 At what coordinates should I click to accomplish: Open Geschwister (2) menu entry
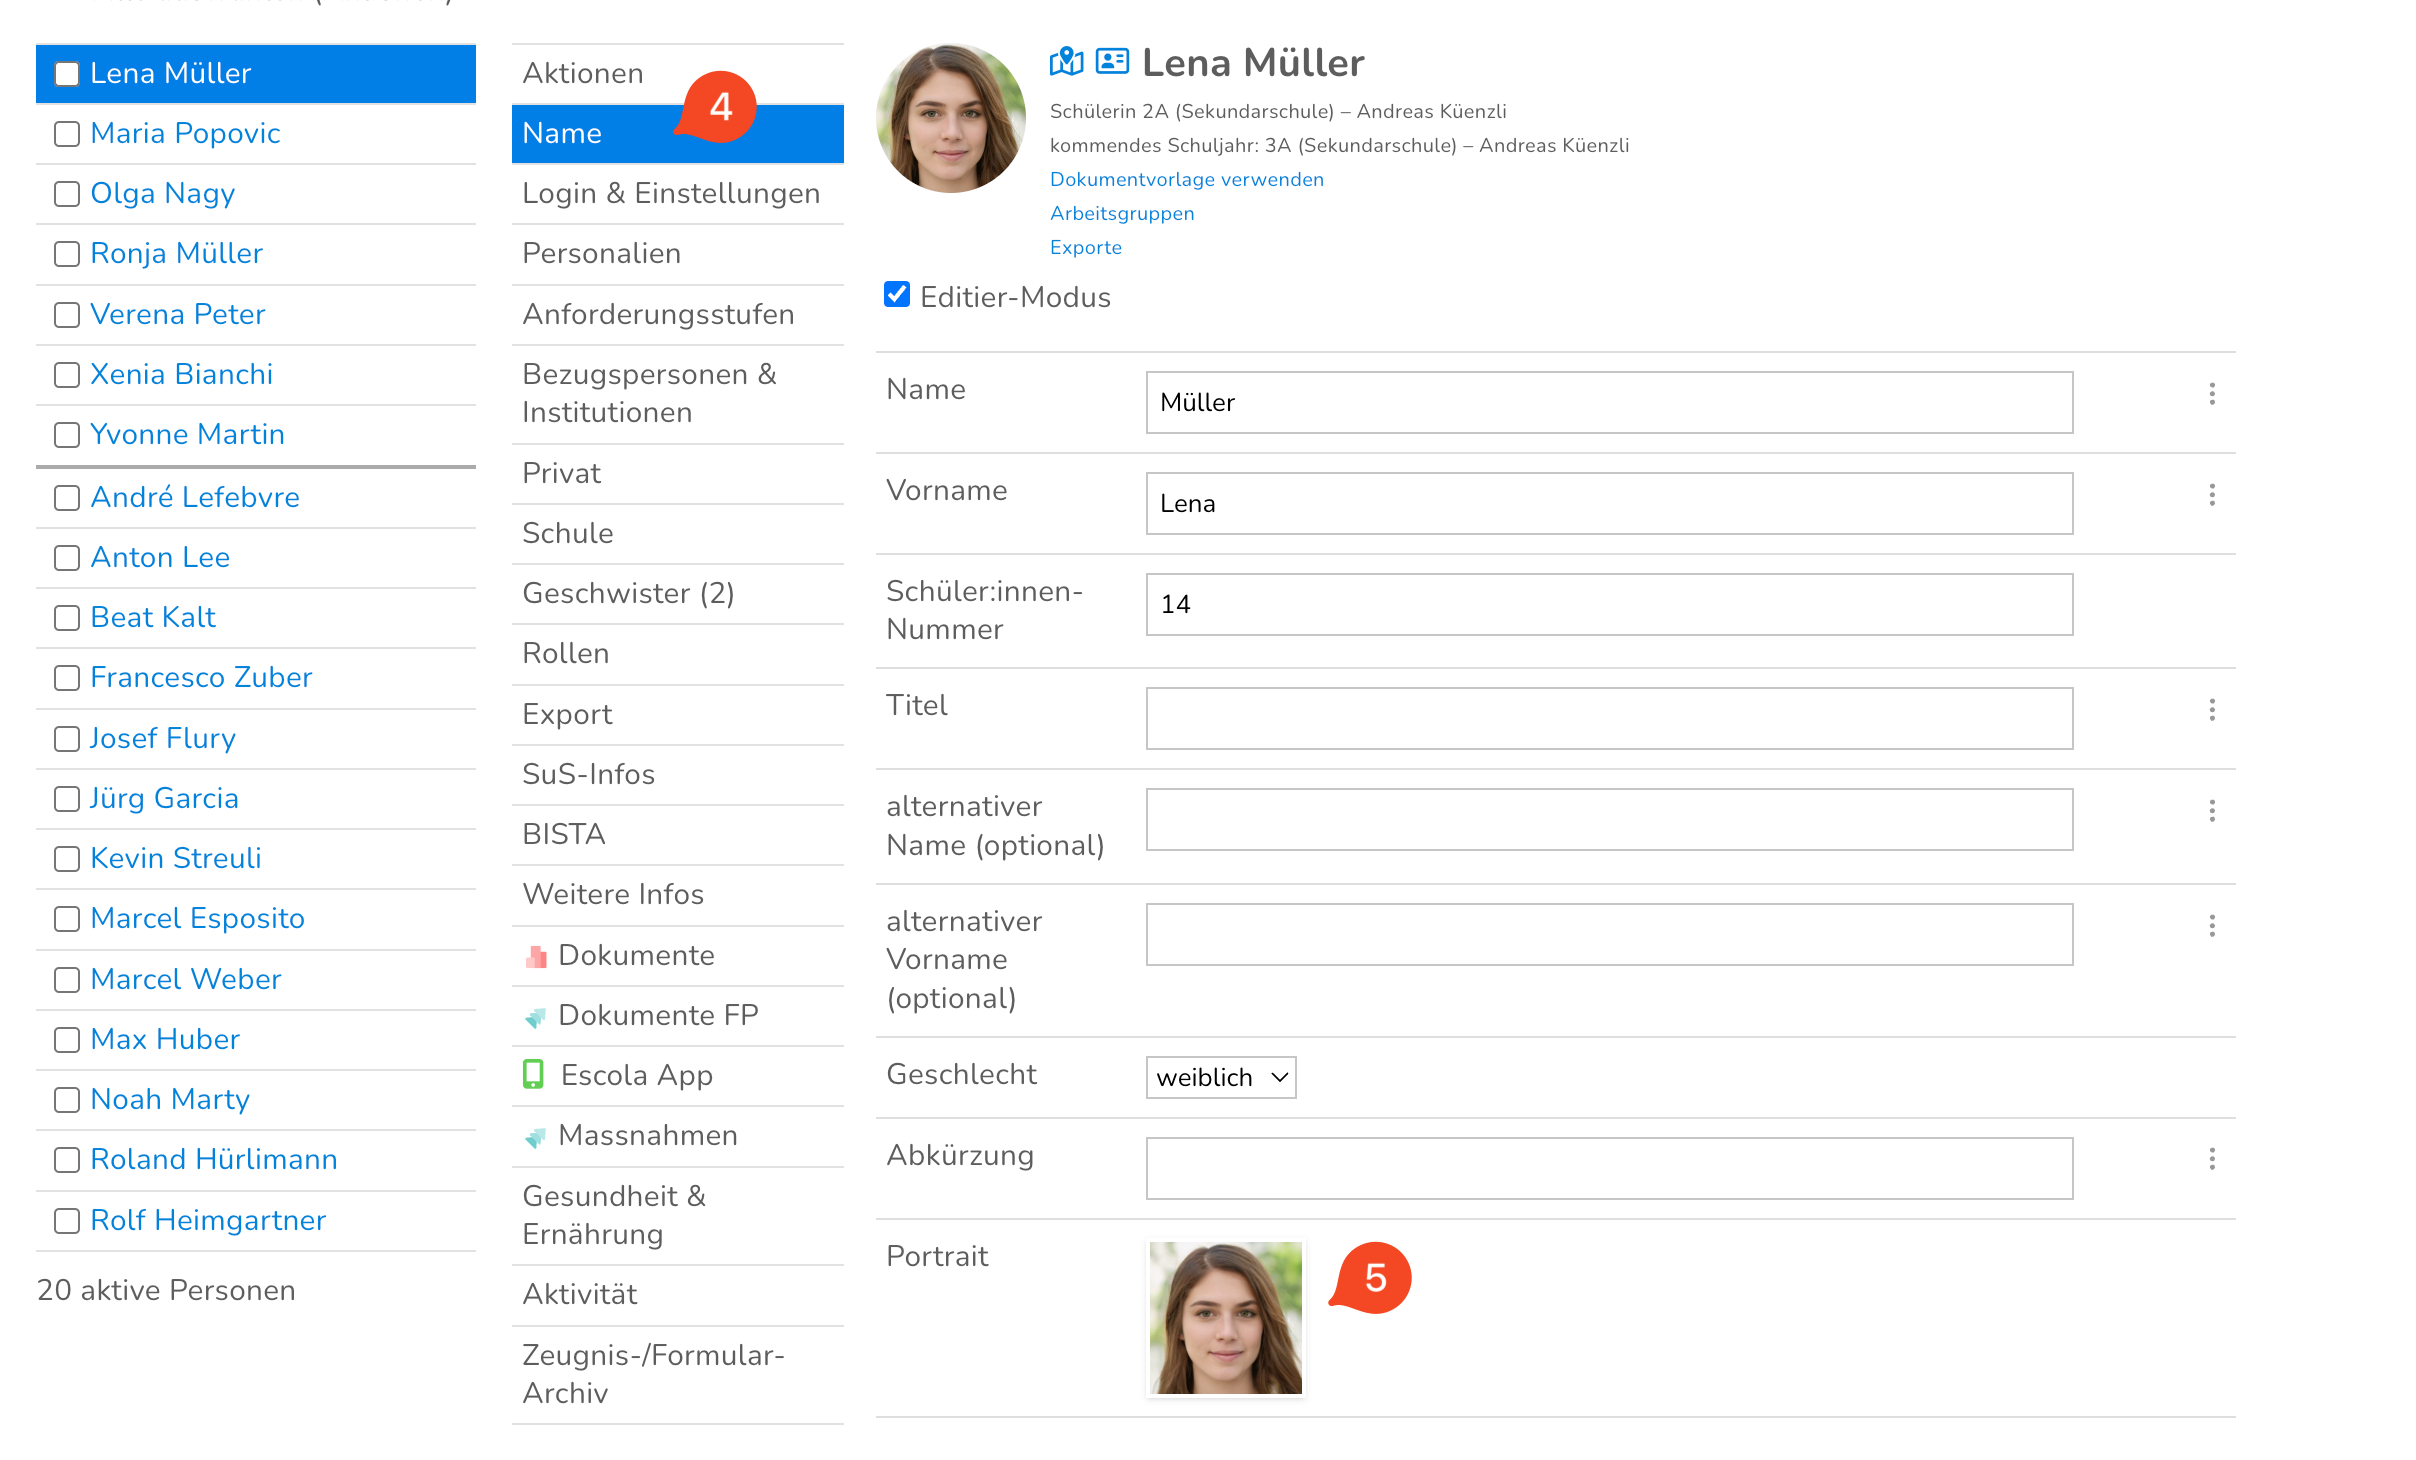628,594
